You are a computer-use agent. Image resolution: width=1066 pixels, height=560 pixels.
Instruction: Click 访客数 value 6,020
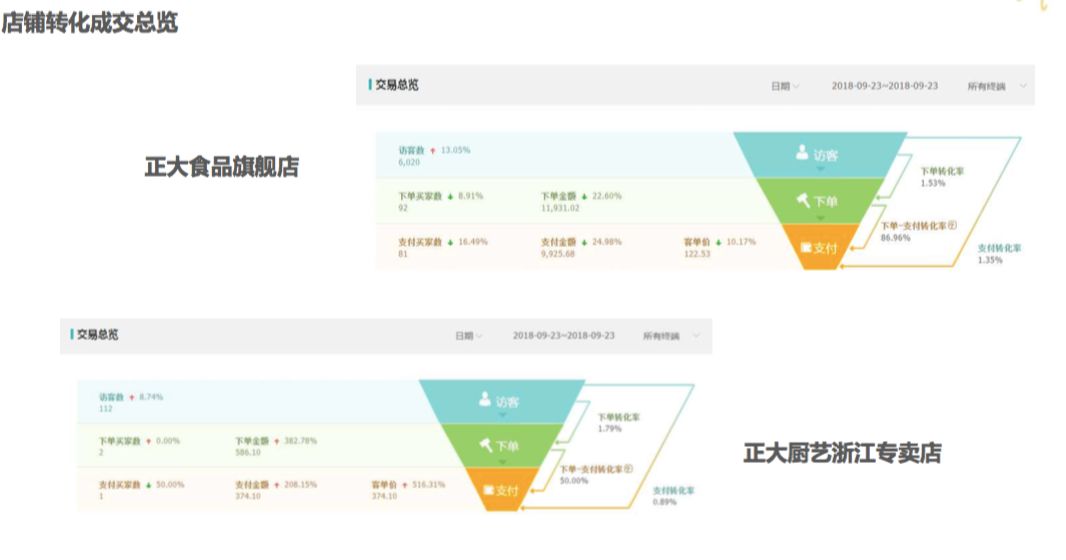click(x=409, y=162)
